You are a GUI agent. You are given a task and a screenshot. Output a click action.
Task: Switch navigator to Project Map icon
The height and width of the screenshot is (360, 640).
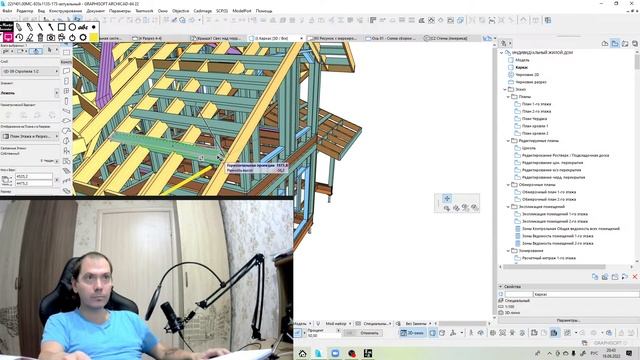pos(605,43)
